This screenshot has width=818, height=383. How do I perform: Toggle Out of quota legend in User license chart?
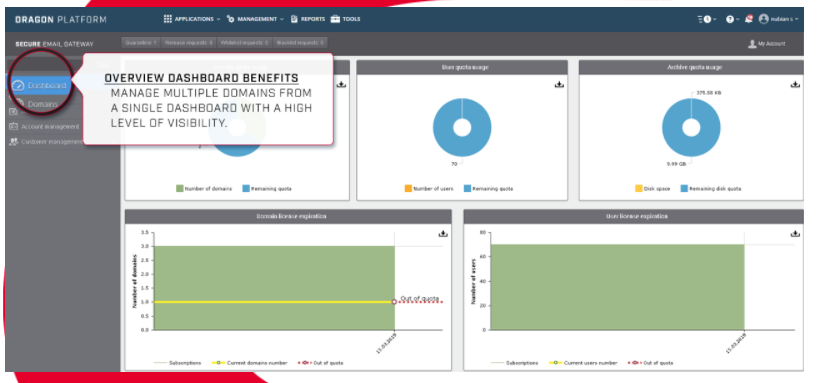(650, 363)
